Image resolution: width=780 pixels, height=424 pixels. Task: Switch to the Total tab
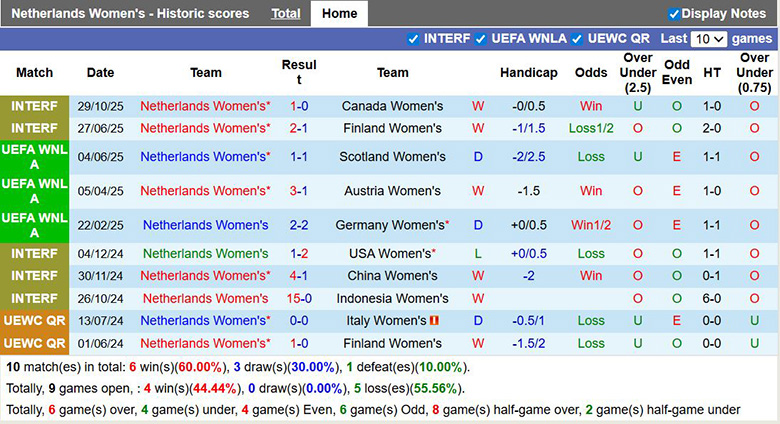[286, 14]
